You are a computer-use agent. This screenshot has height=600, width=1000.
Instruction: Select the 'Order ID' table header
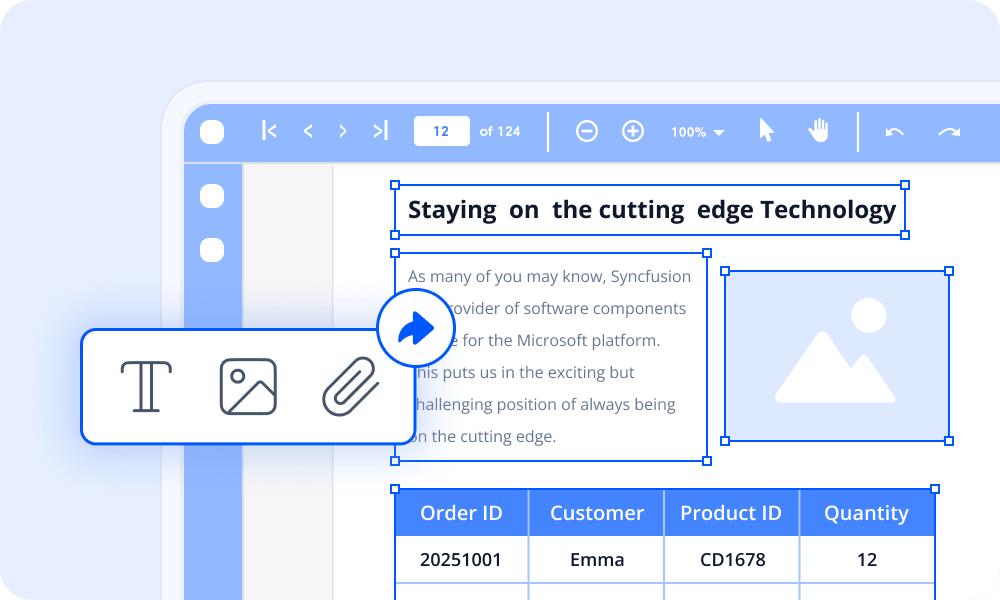pyautogui.click(x=461, y=512)
